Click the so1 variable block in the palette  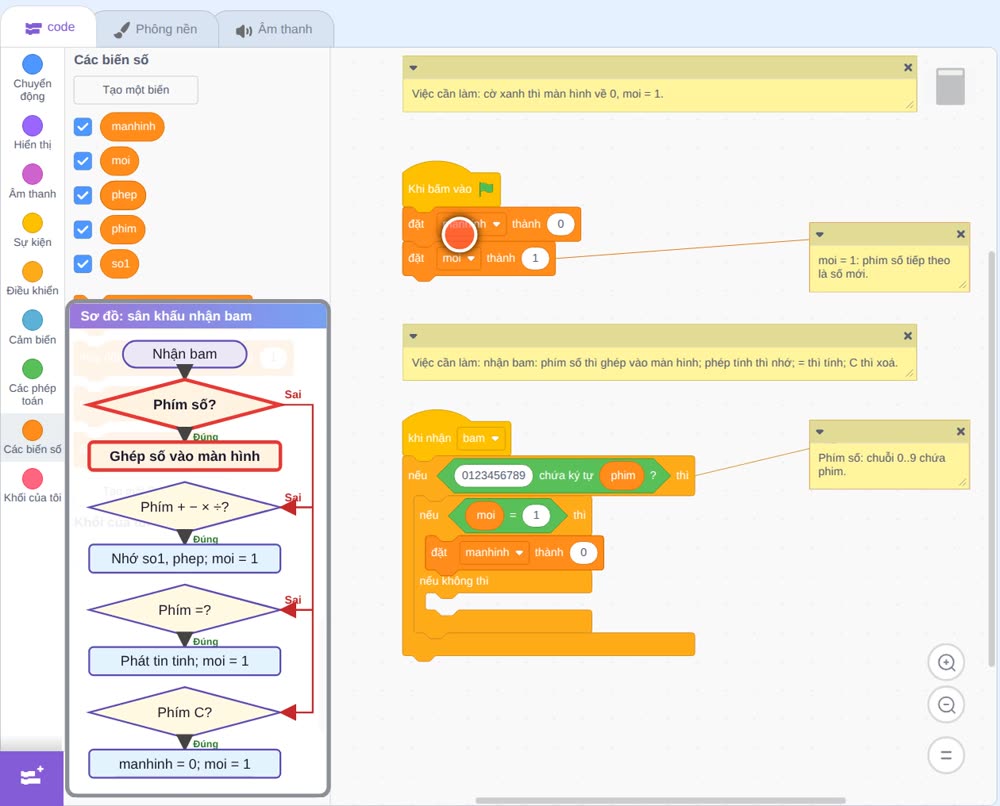[120, 264]
